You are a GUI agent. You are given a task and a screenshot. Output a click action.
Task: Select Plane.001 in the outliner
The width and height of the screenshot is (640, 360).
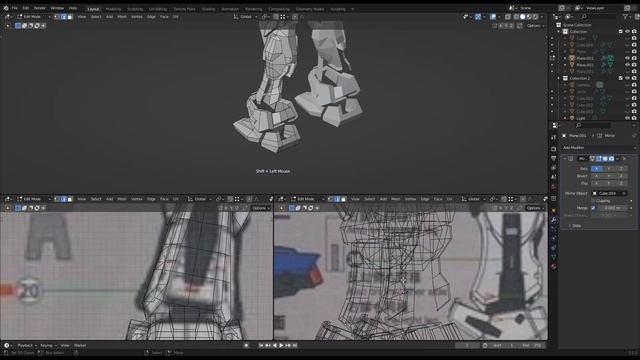tap(585, 58)
